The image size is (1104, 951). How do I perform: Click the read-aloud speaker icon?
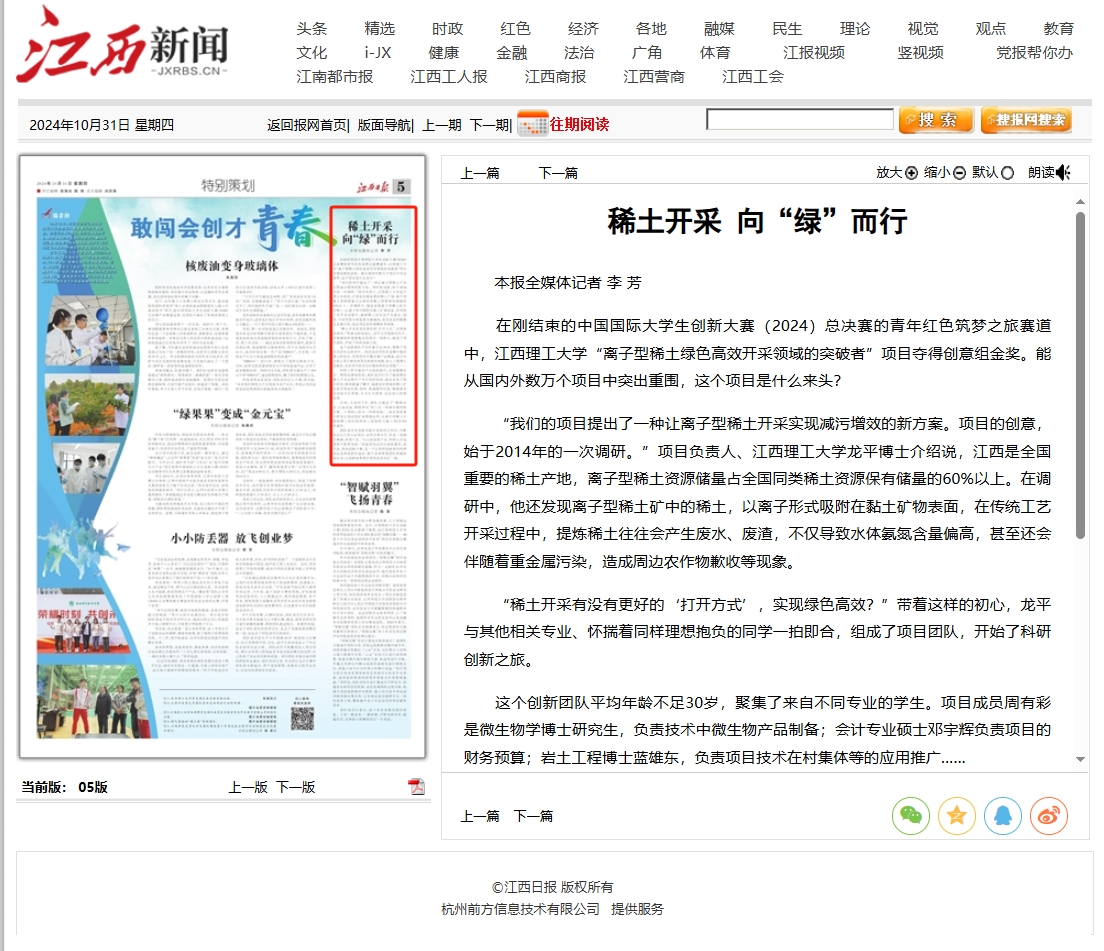1063,173
